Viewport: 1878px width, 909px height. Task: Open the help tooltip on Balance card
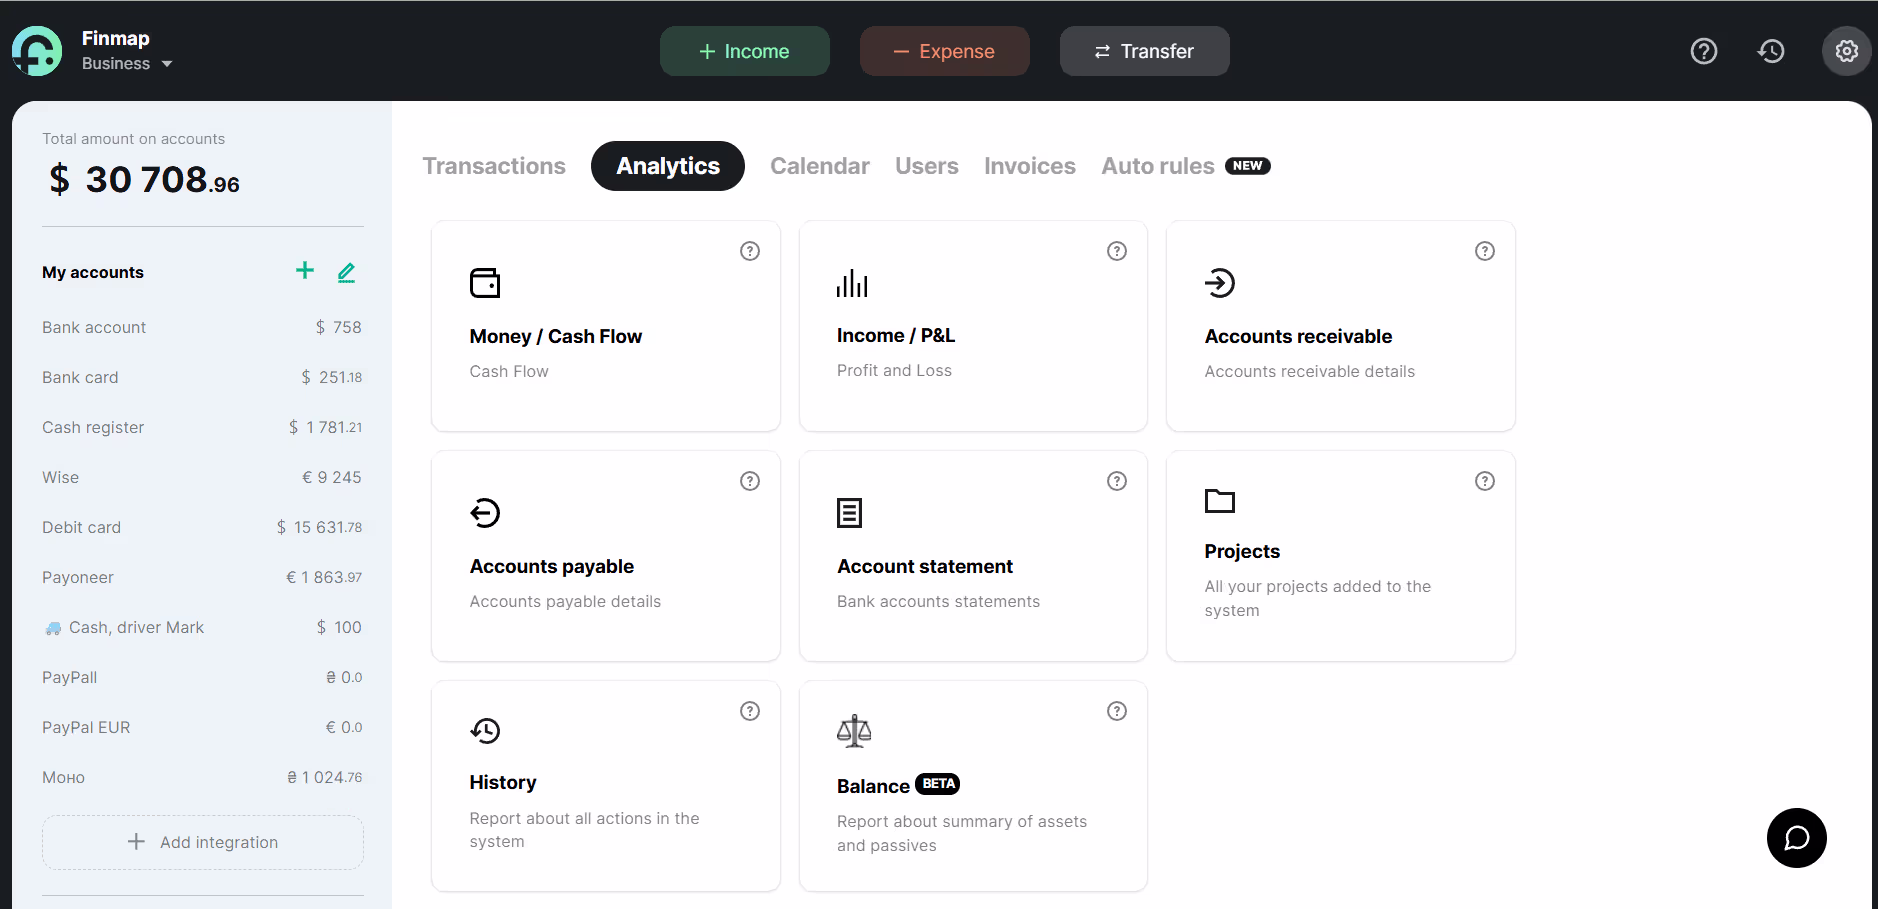tap(1117, 711)
